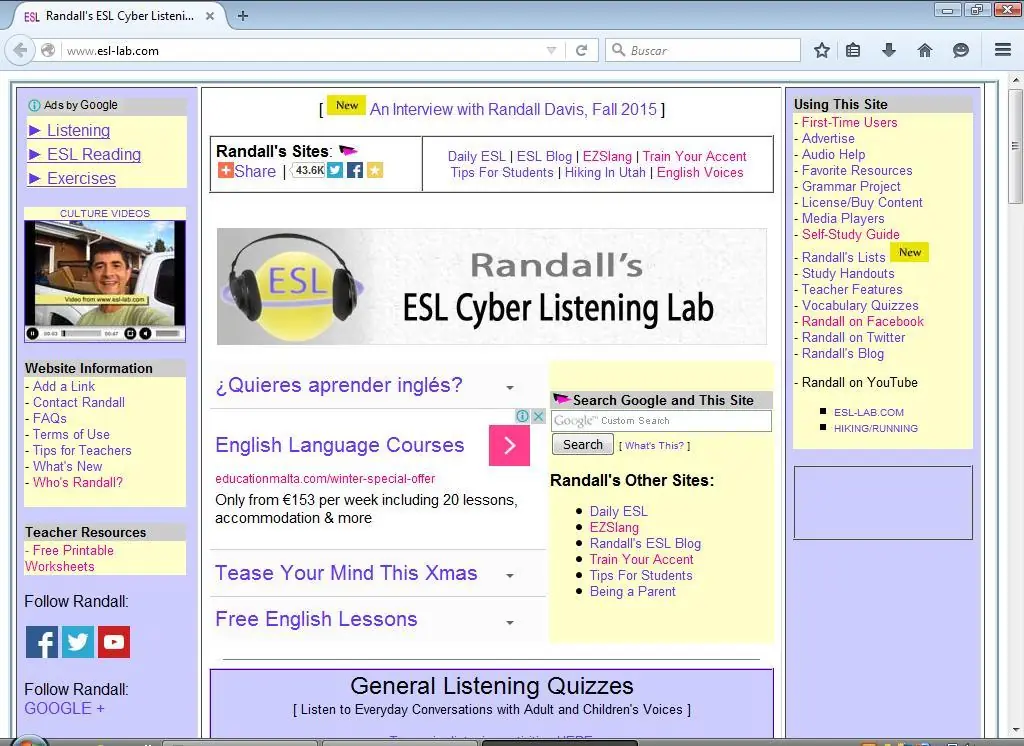Open the chat smiley toolbar icon
This screenshot has width=1024, height=746.
click(x=961, y=50)
